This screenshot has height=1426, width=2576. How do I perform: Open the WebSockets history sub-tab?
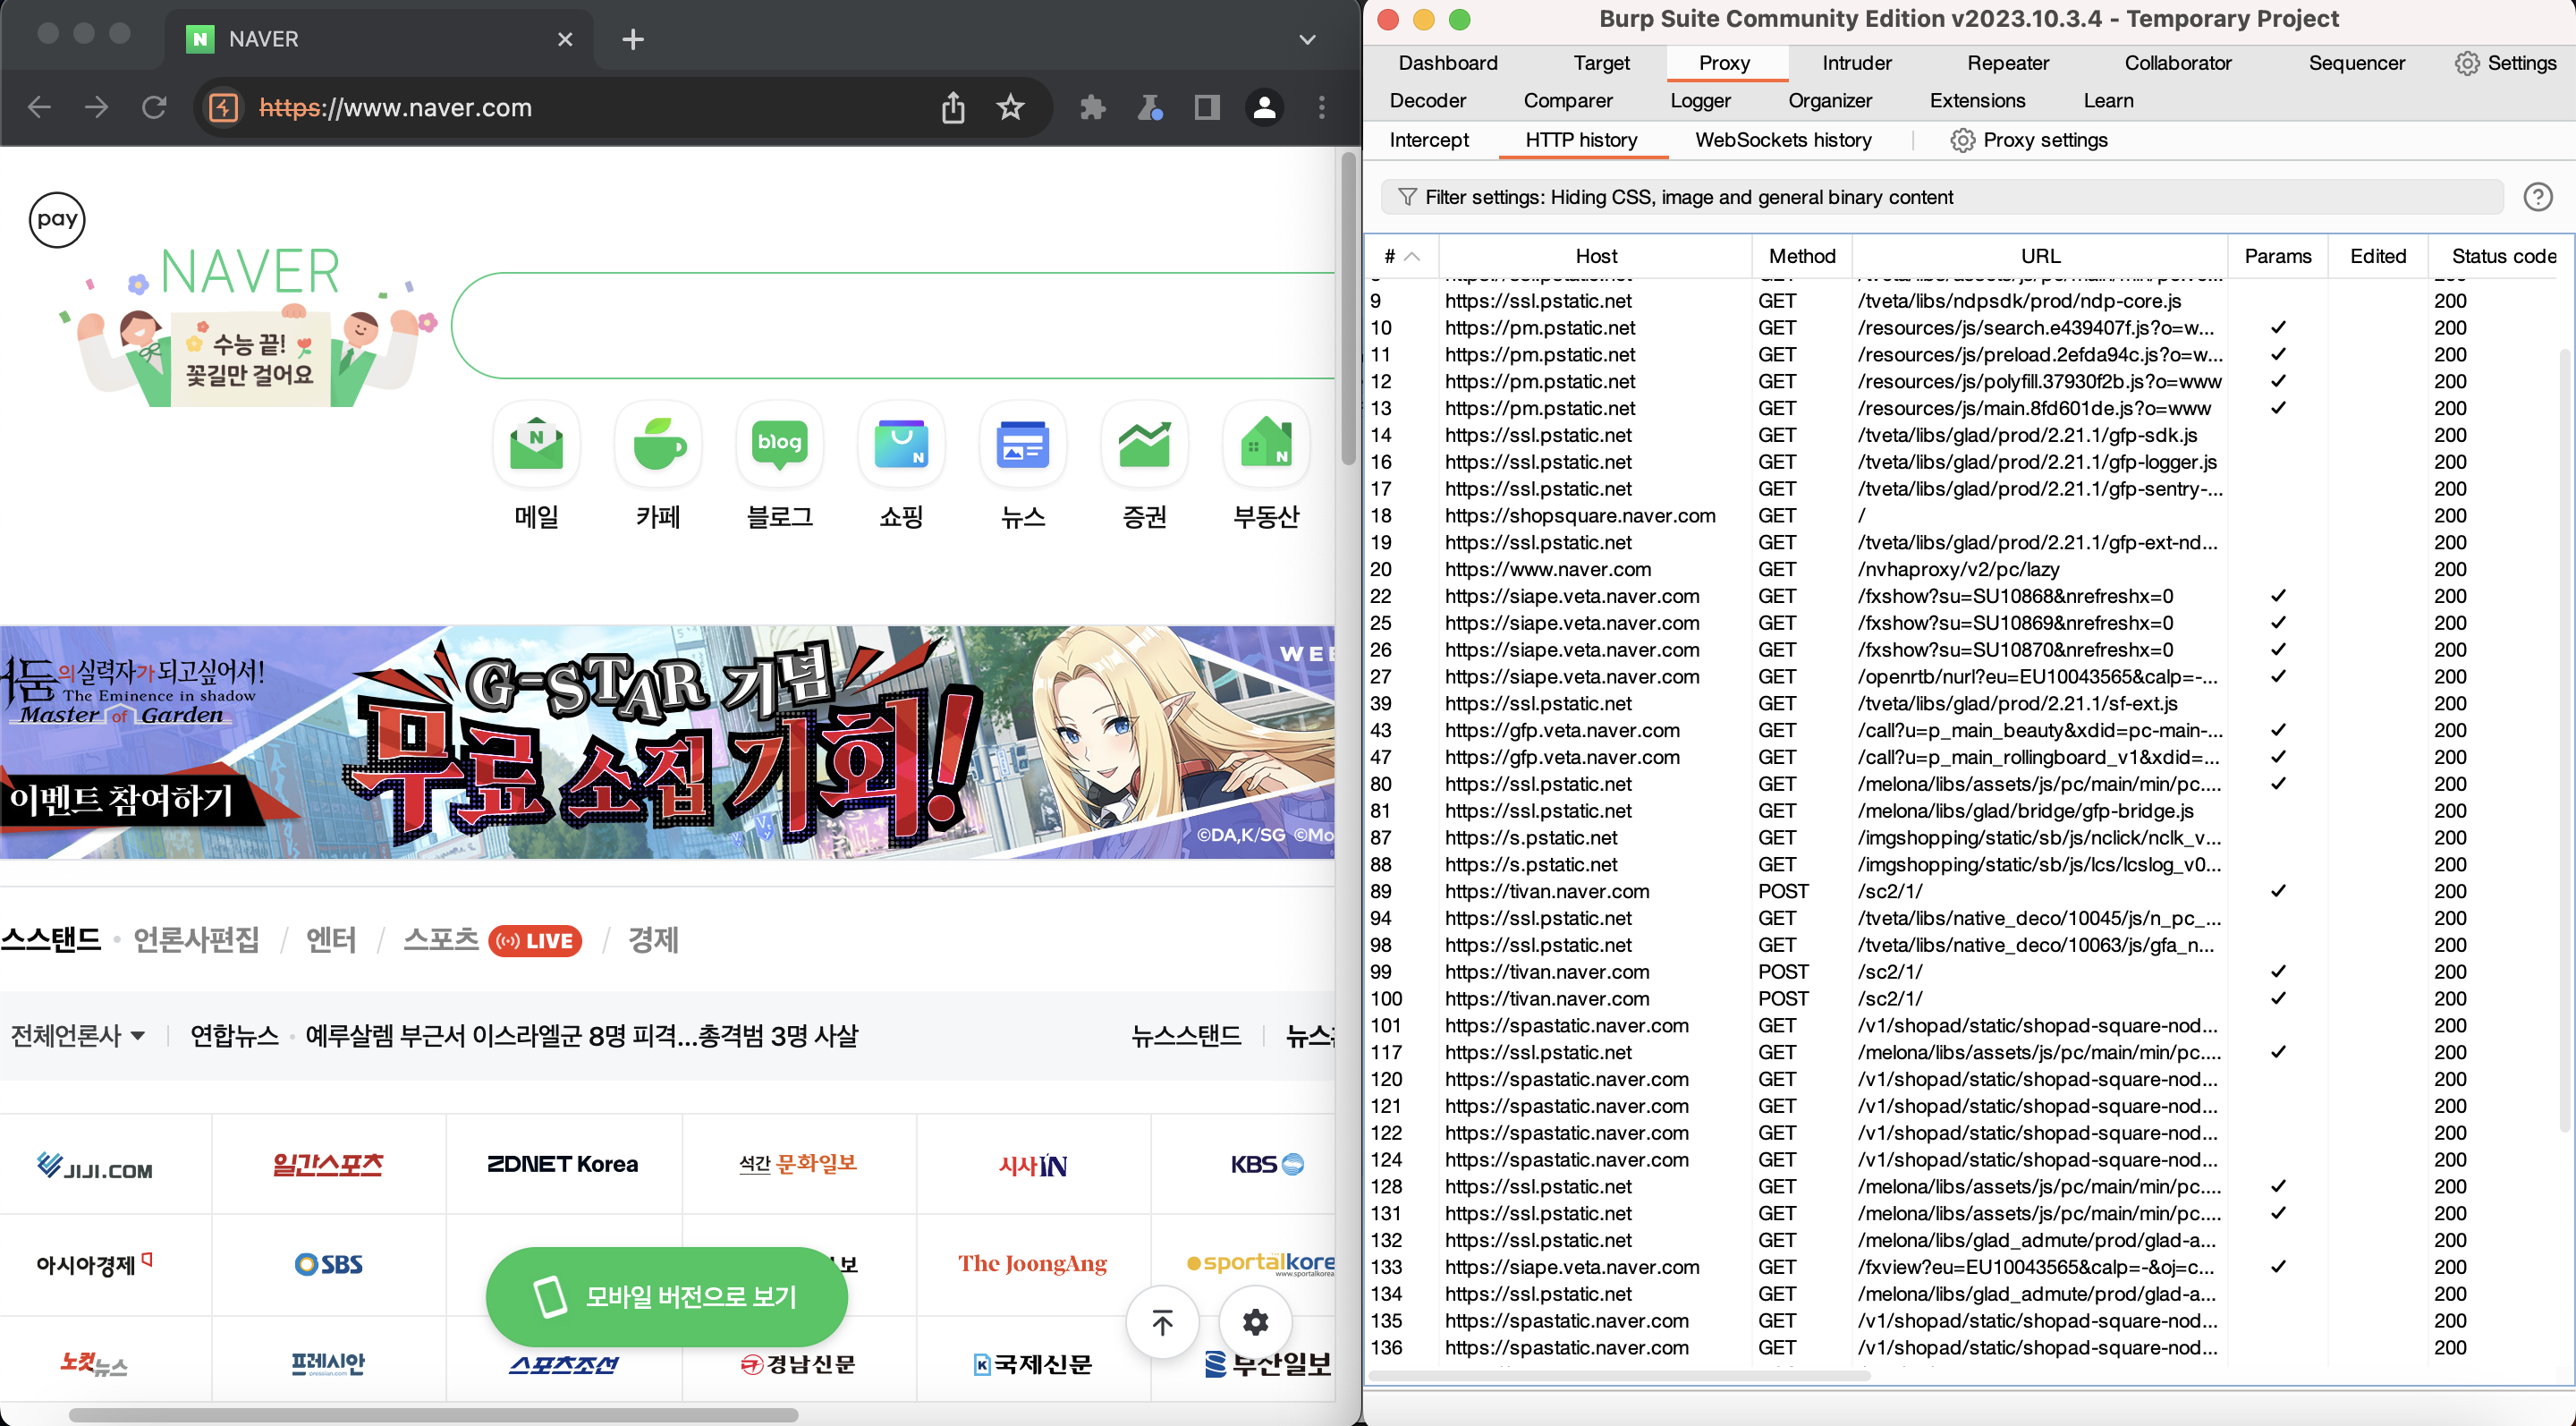coord(1783,140)
